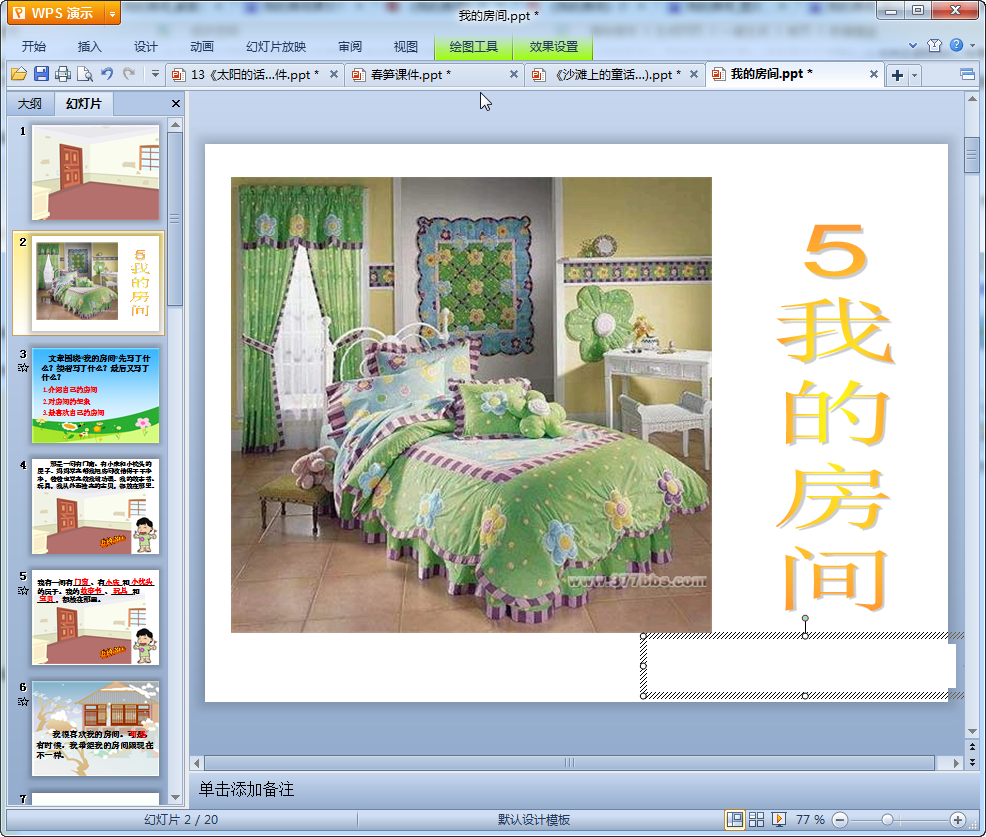Switch to Normal view icon in status bar

point(734,819)
